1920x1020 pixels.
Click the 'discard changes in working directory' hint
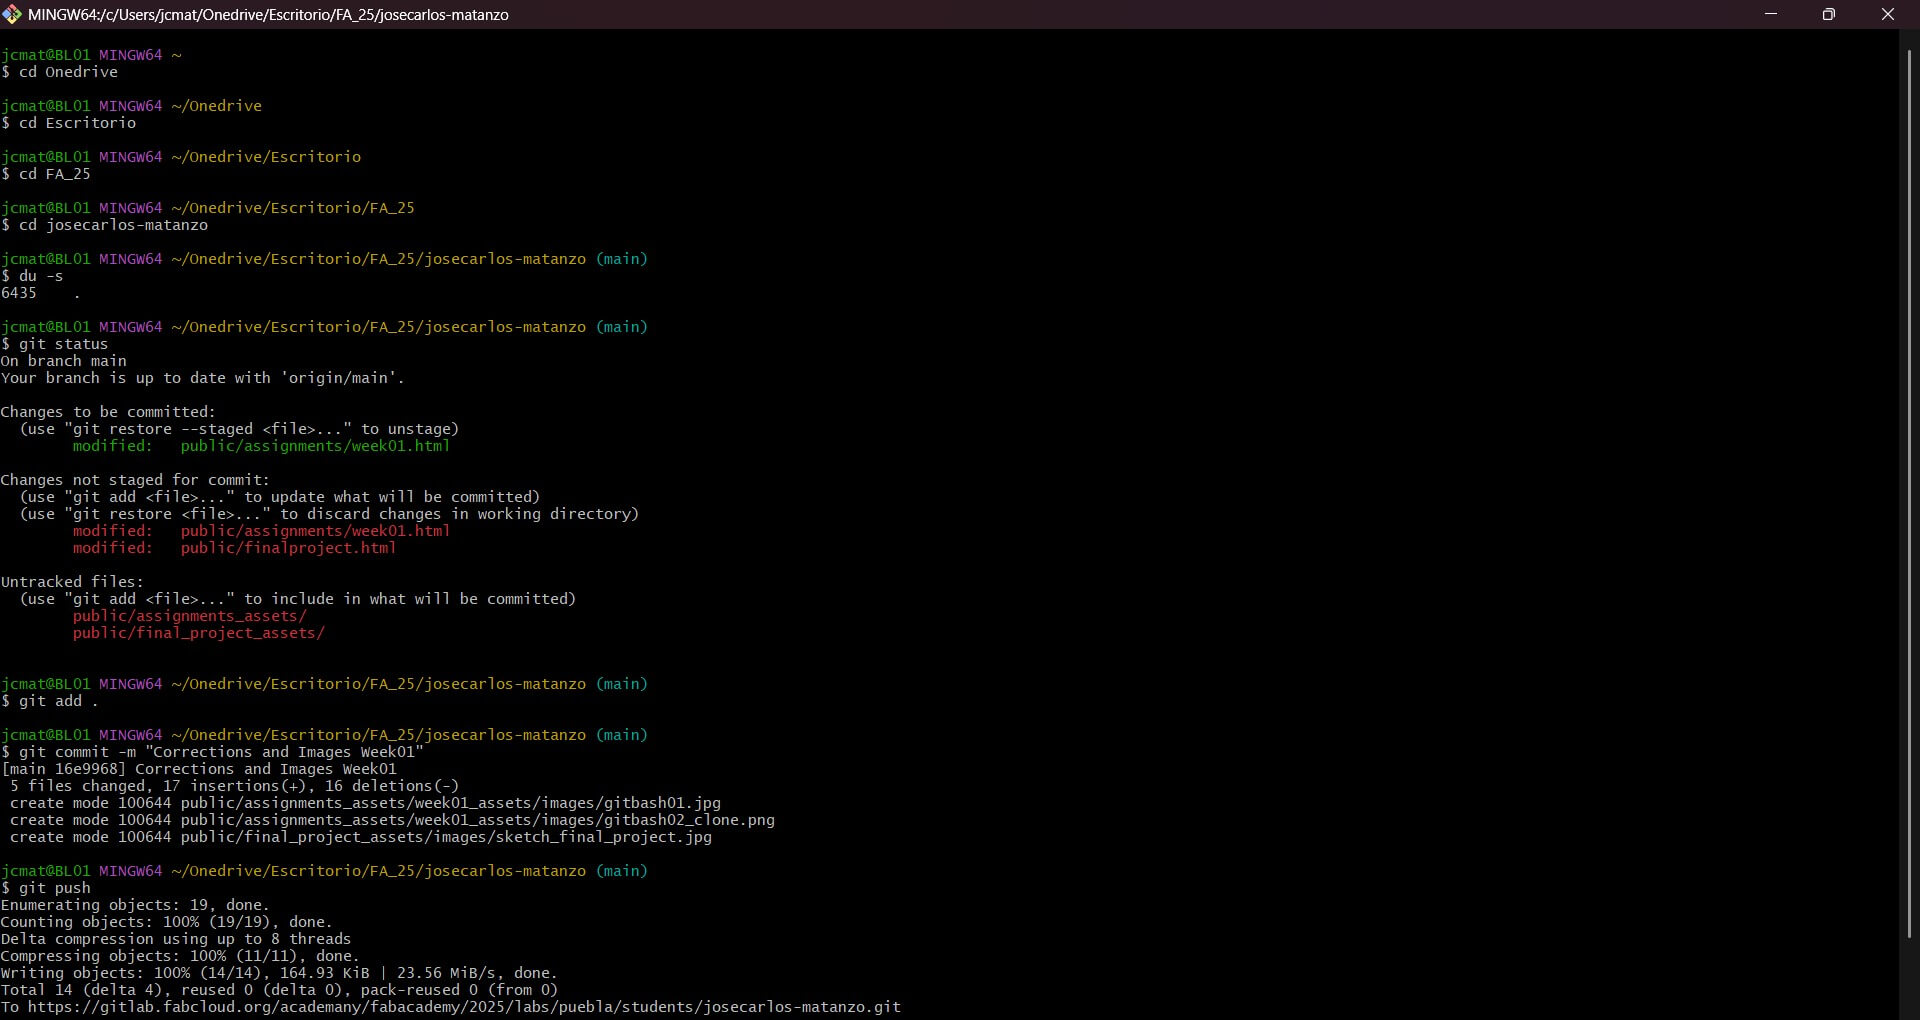(x=329, y=514)
